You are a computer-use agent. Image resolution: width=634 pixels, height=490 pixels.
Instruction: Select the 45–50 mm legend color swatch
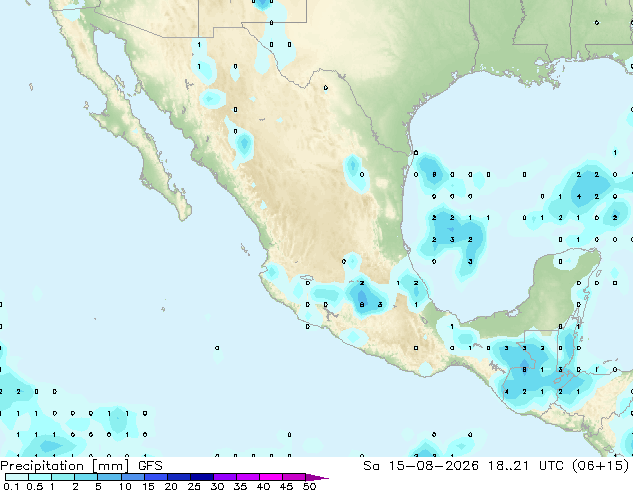point(294,477)
